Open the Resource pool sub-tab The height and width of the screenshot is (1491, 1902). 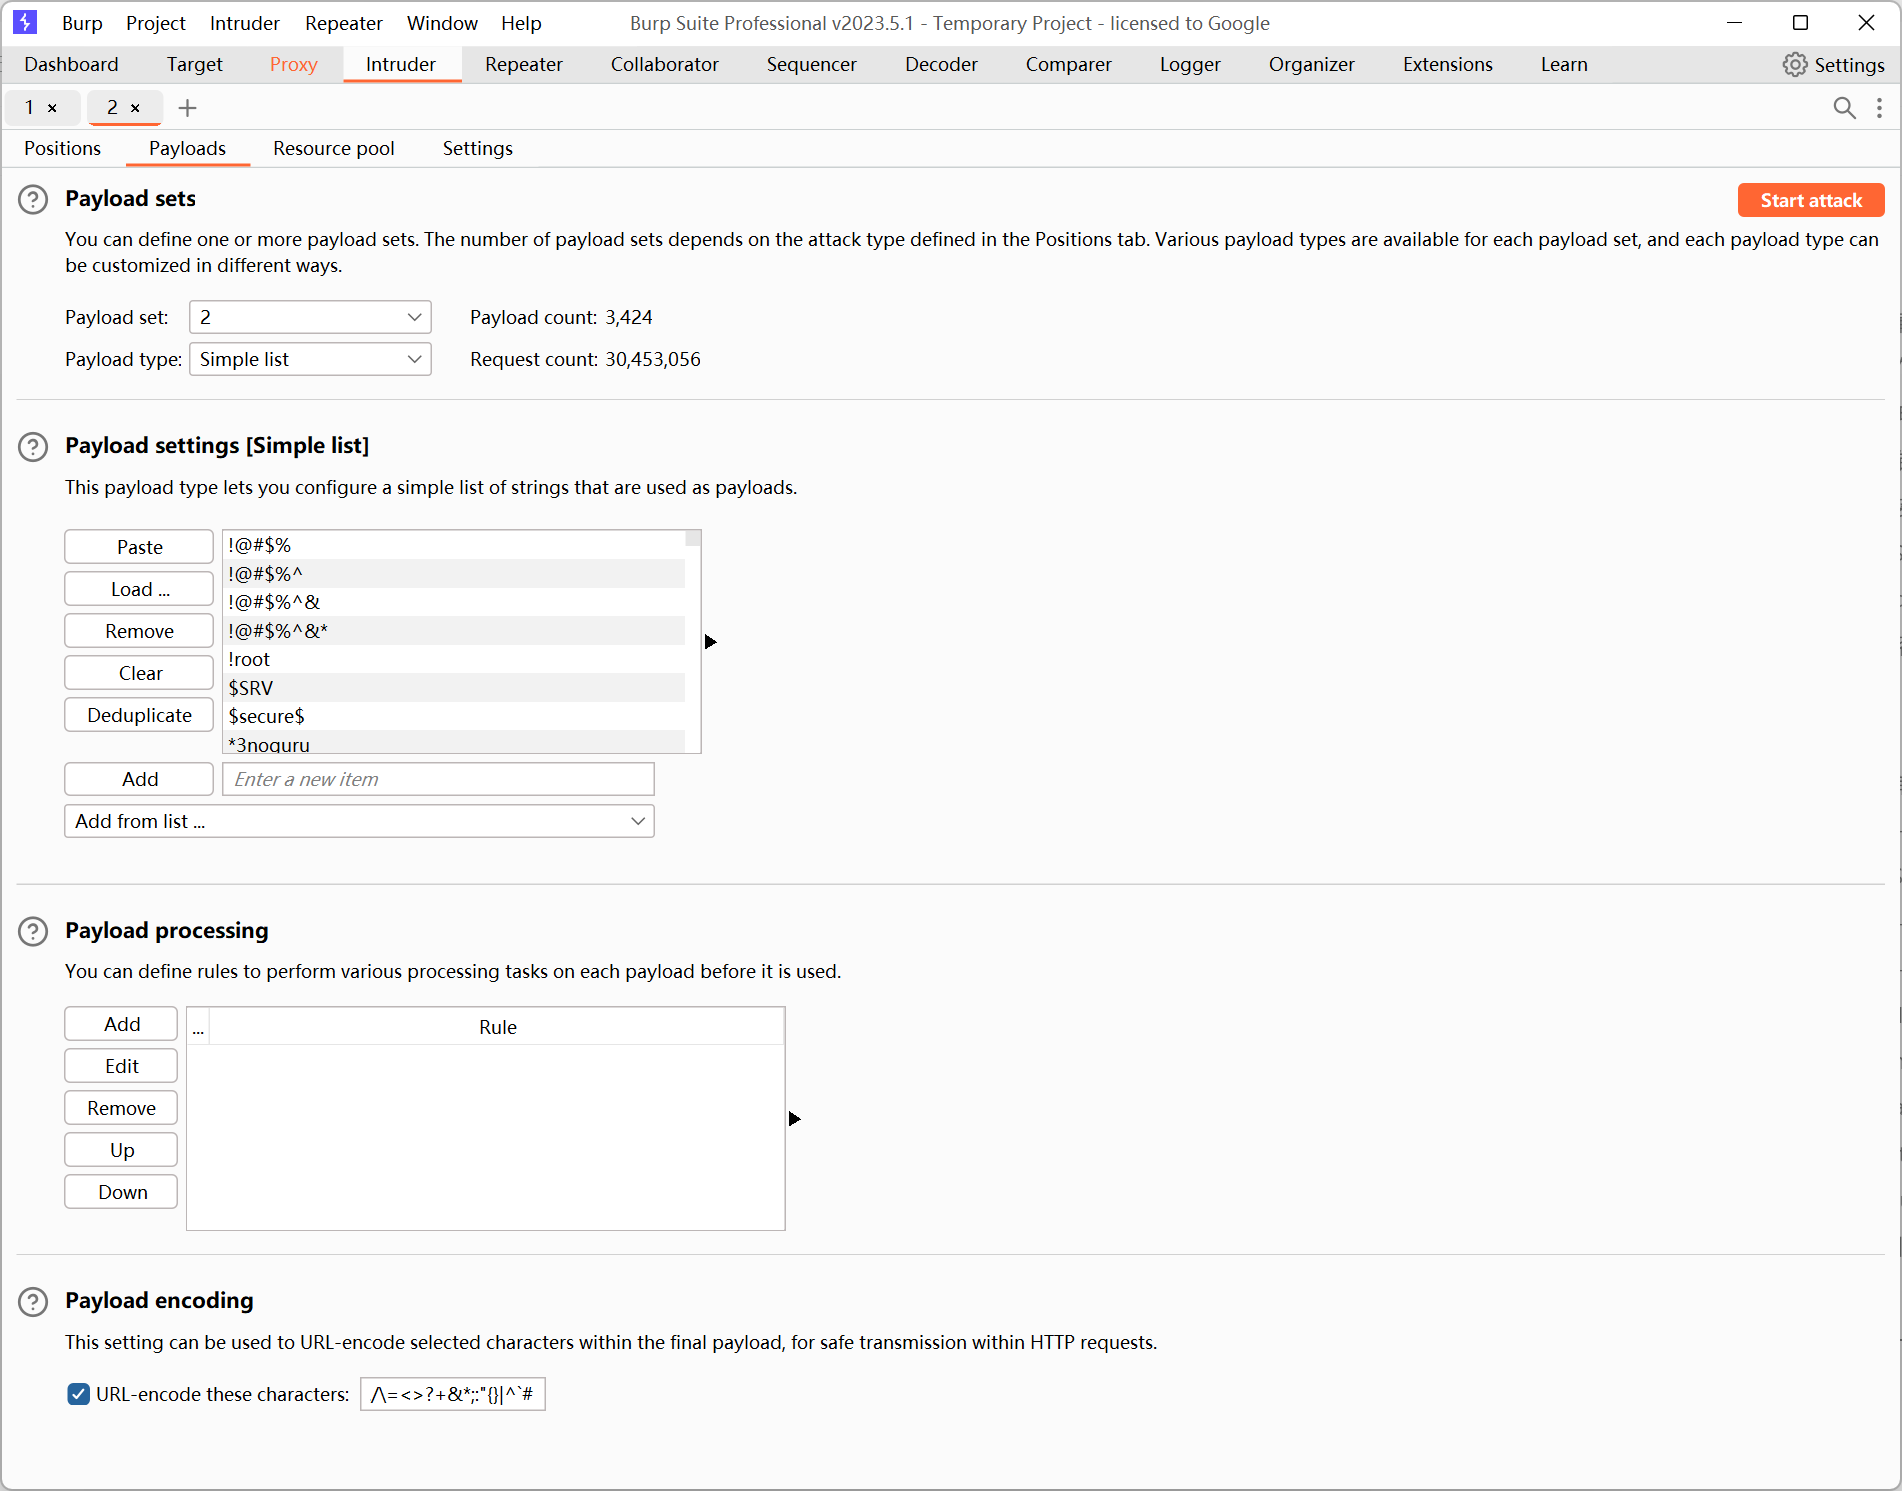click(x=334, y=148)
